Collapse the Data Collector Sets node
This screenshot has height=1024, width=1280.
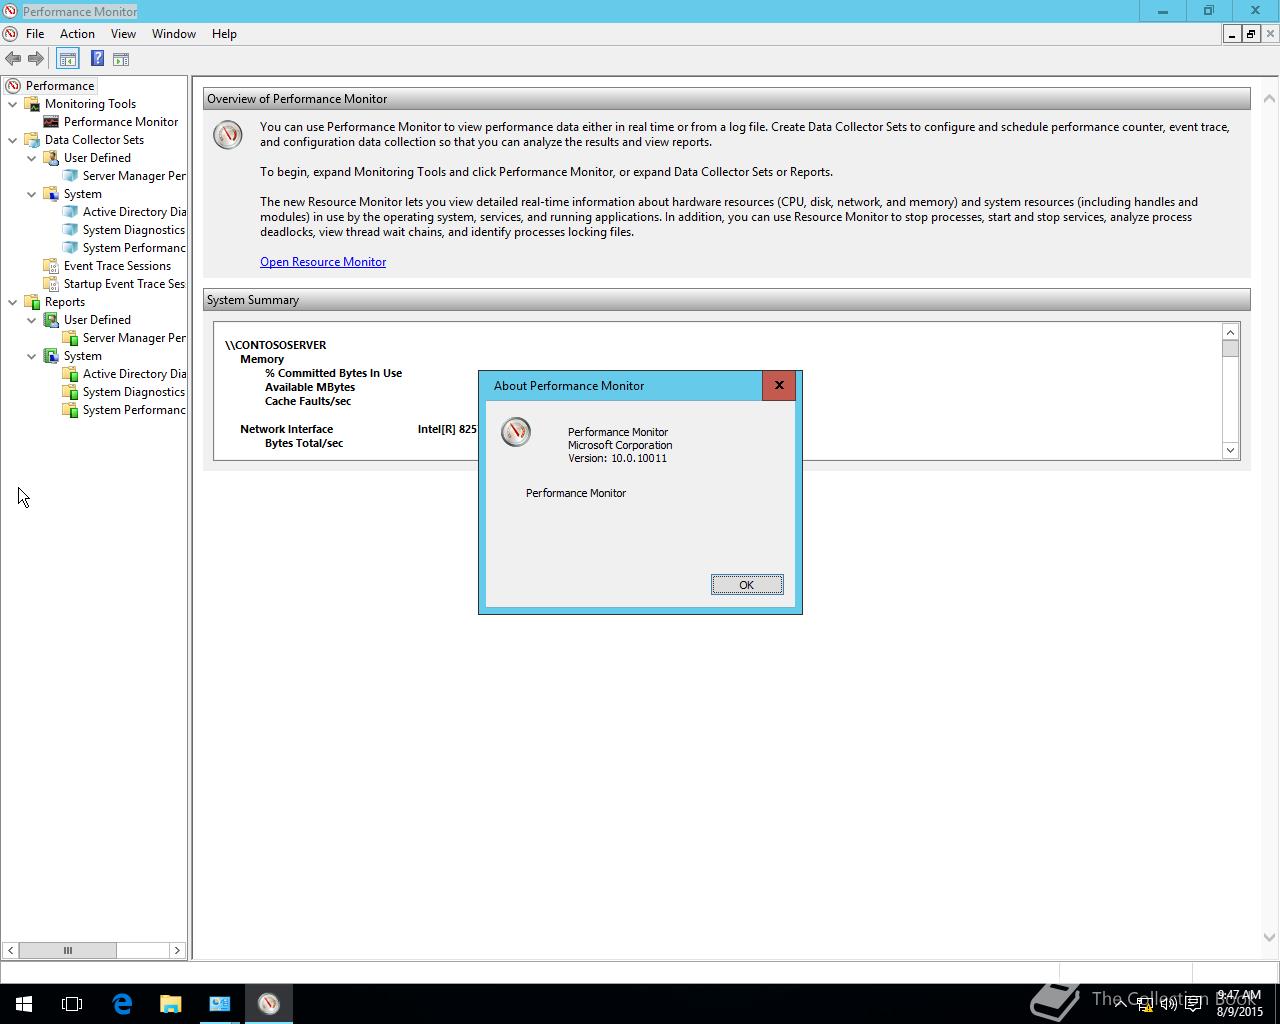pos(13,140)
